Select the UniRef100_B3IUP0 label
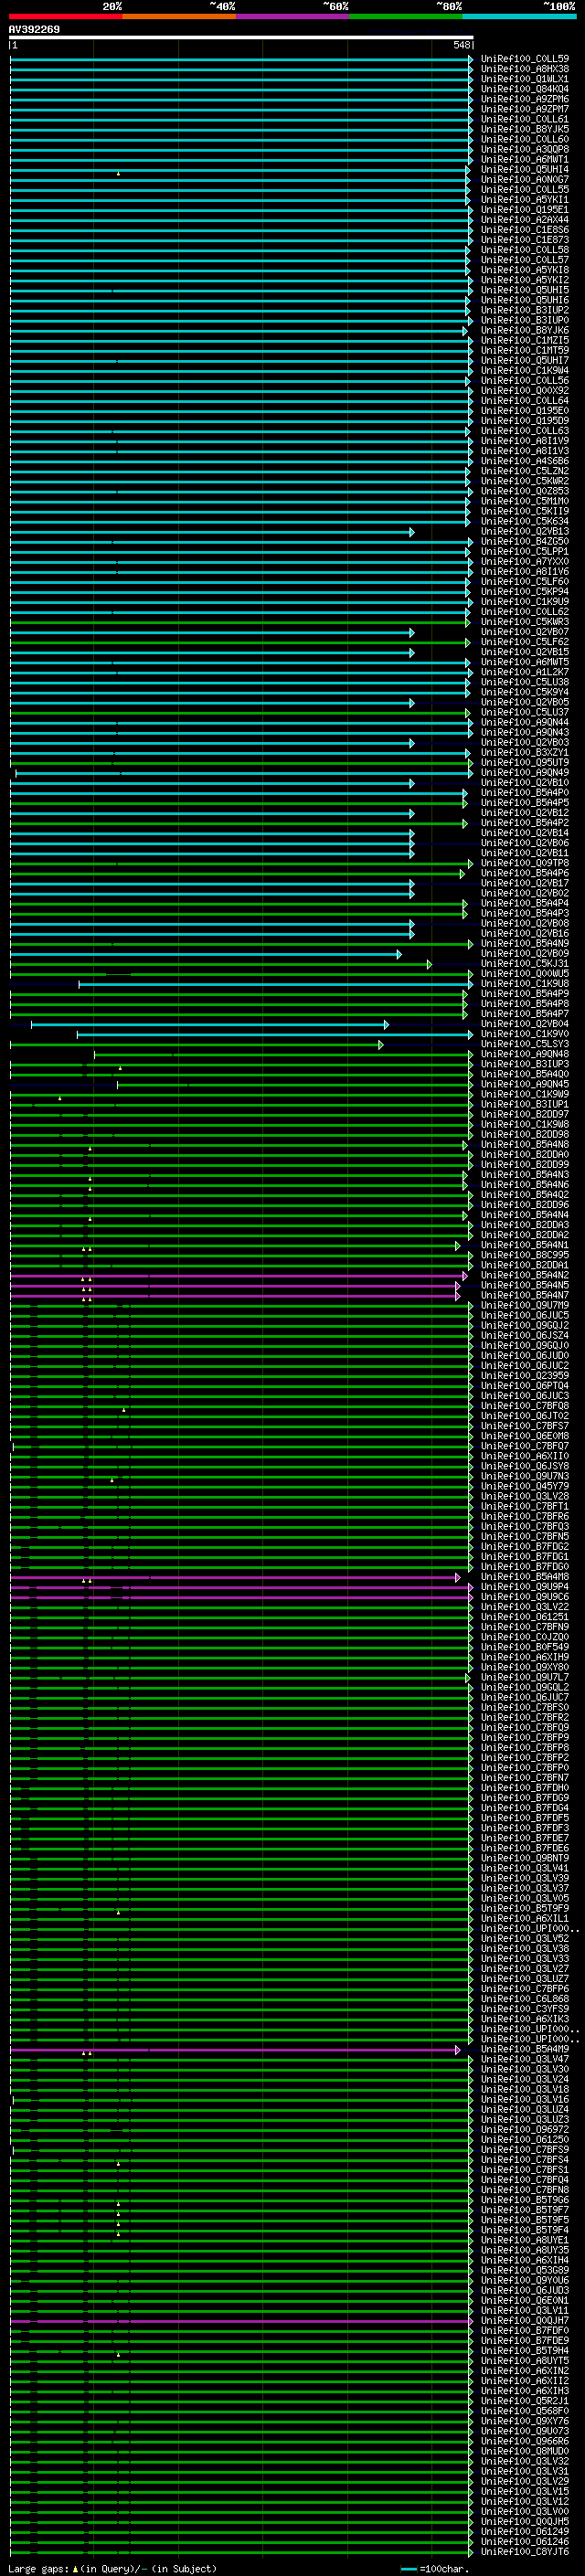This screenshot has height=2576, width=585. tap(525, 320)
